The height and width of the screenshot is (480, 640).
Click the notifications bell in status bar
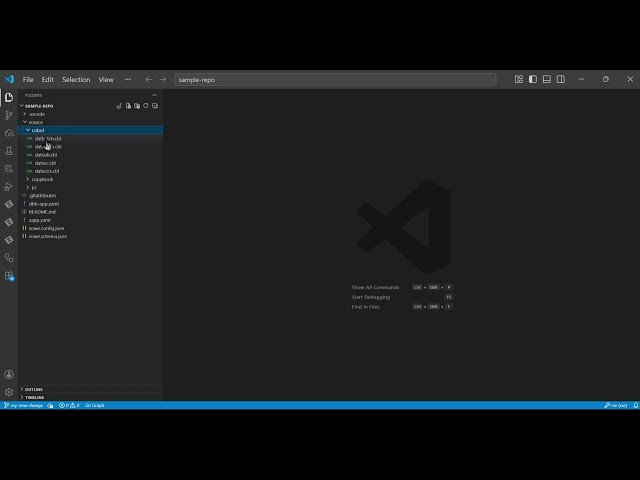point(636,405)
